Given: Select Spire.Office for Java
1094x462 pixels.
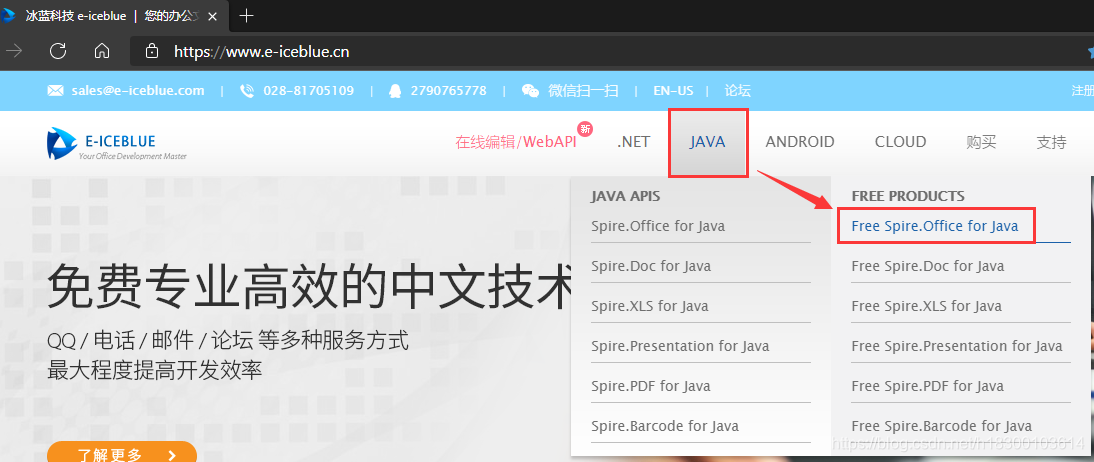Looking at the screenshot, I should click(x=658, y=226).
